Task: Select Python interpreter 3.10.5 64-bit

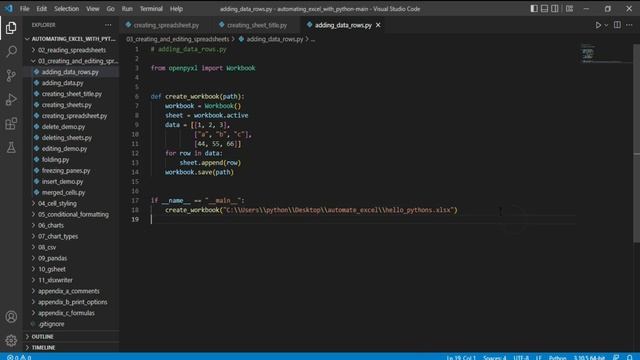Action: point(589,357)
